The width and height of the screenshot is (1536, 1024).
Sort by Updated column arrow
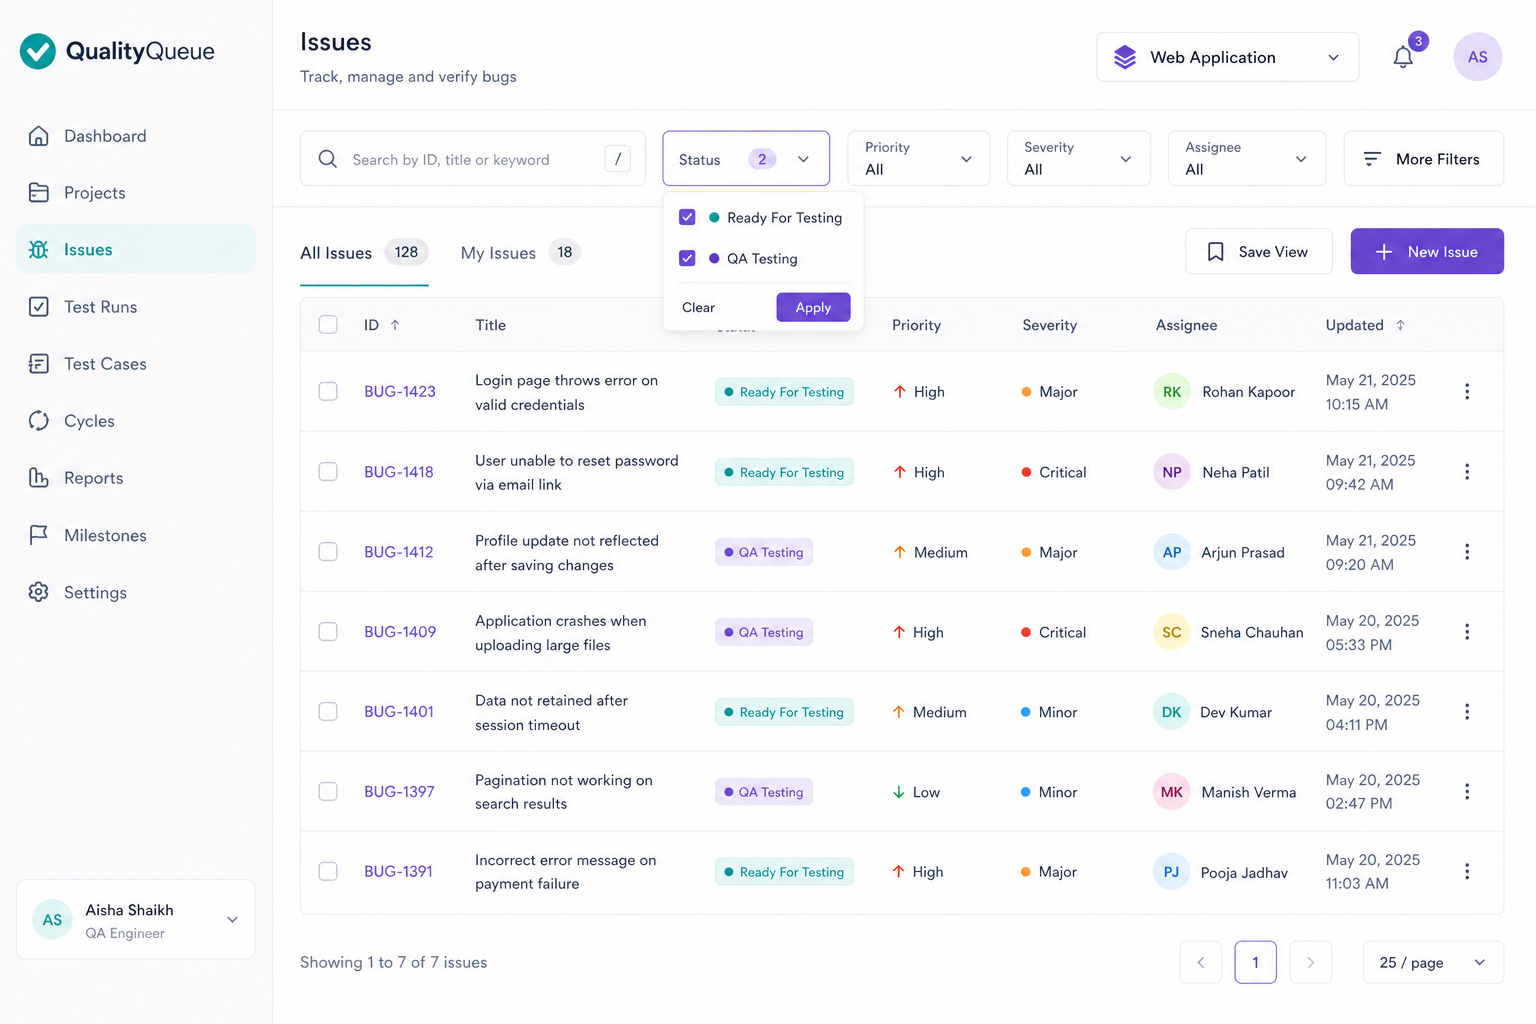tap(1400, 325)
